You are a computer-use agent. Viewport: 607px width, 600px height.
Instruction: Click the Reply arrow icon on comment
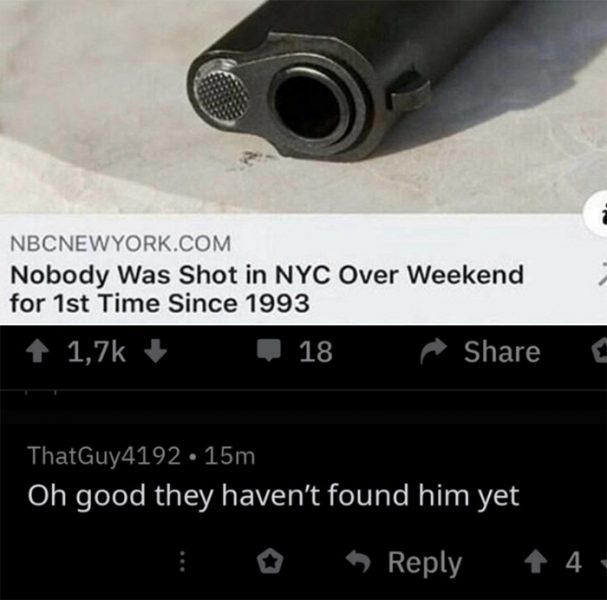click(x=358, y=561)
